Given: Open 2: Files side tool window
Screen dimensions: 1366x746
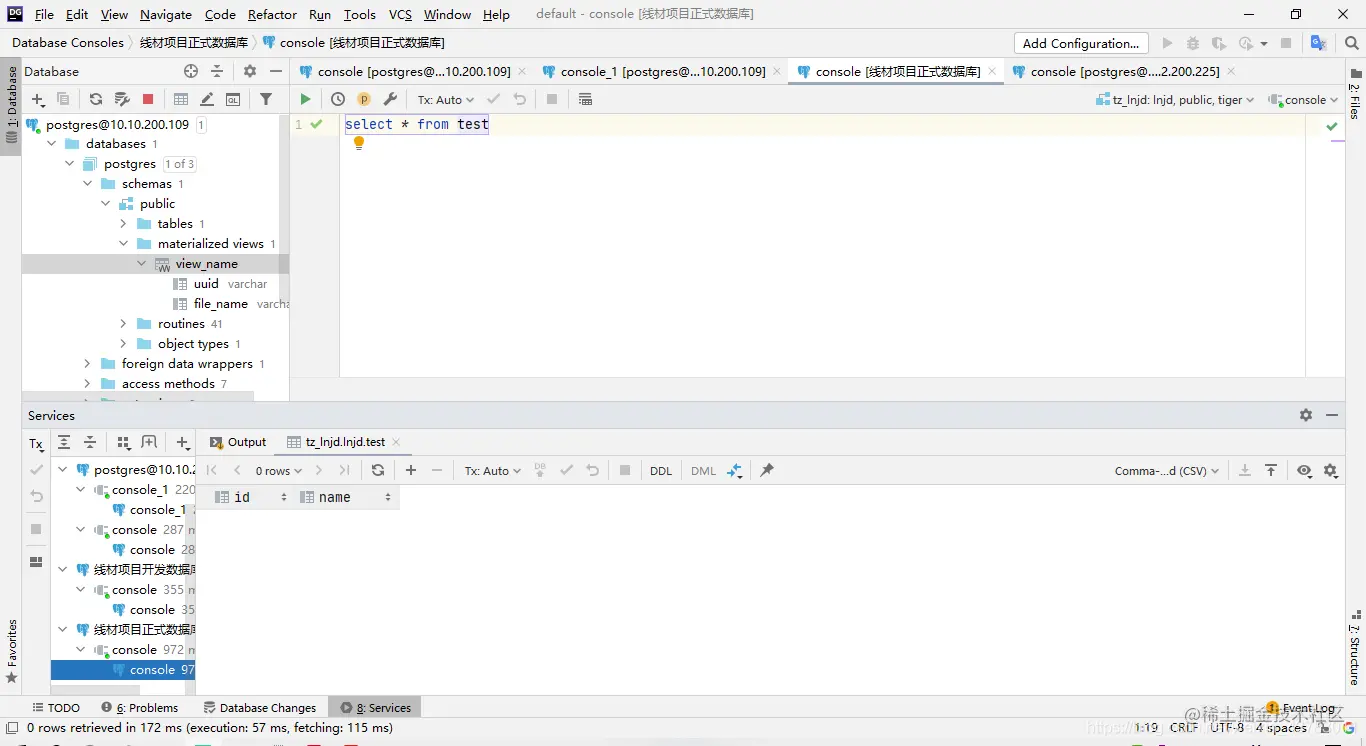Looking at the screenshot, I should click(x=1355, y=95).
